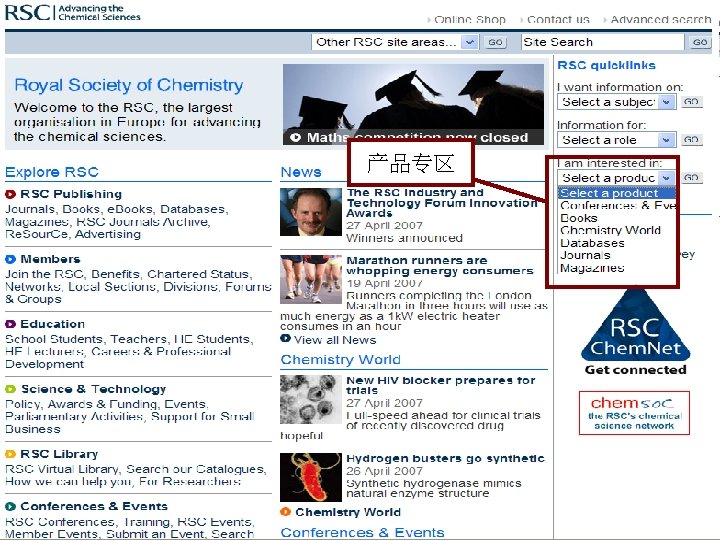
Task: Click the Conferences & Events heading below Chemistry World
Action: 362,532
